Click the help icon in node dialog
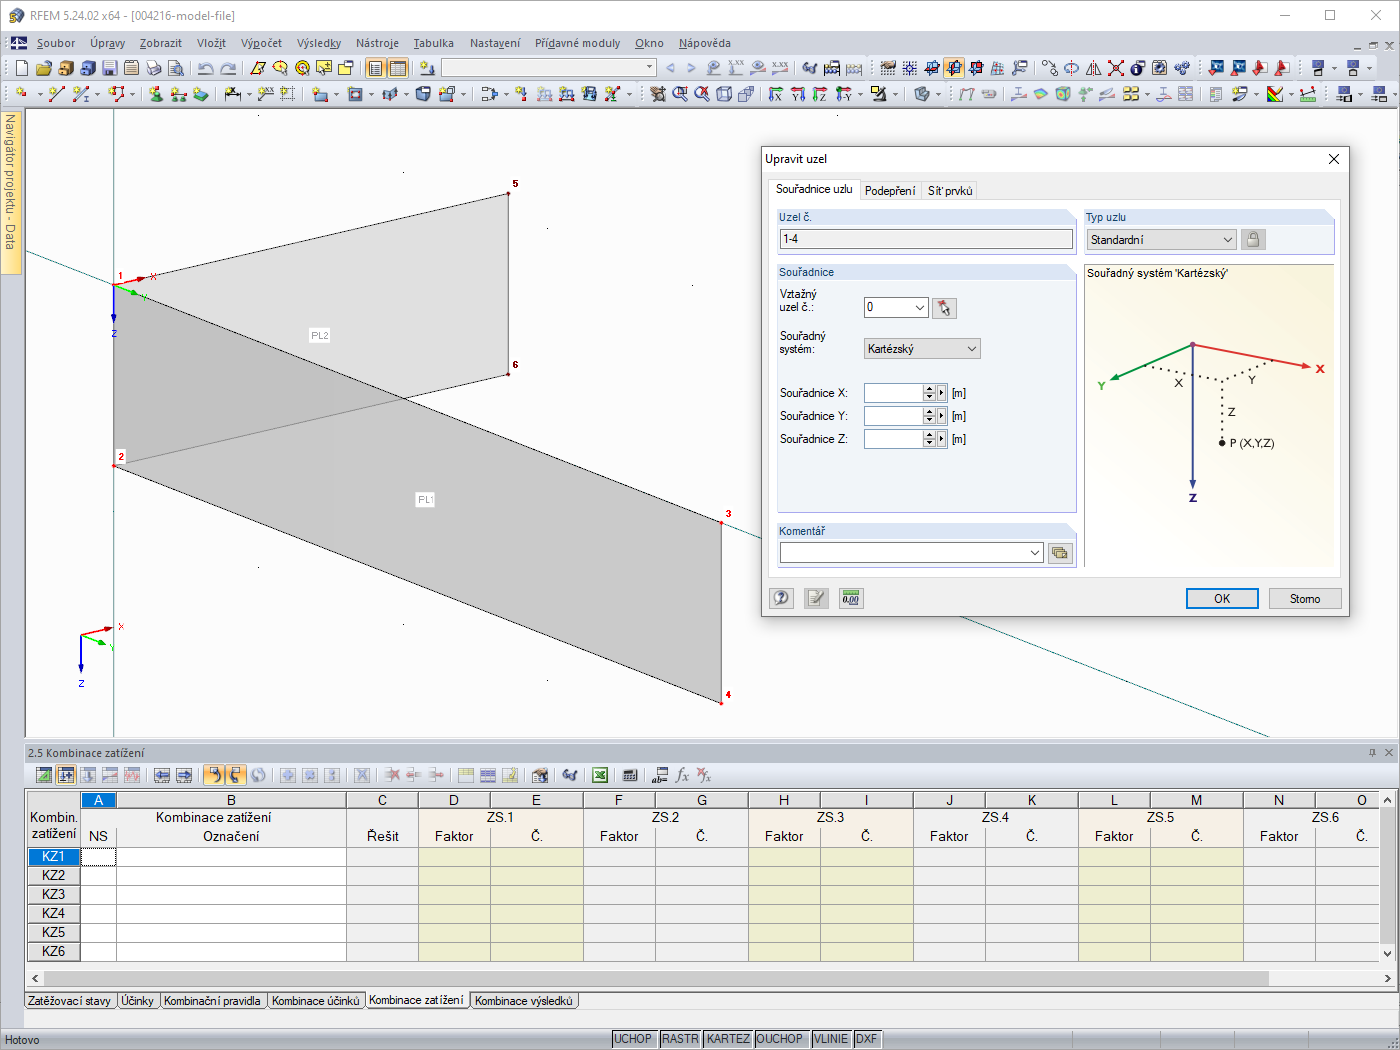The height and width of the screenshot is (1050, 1400). [781, 598]
